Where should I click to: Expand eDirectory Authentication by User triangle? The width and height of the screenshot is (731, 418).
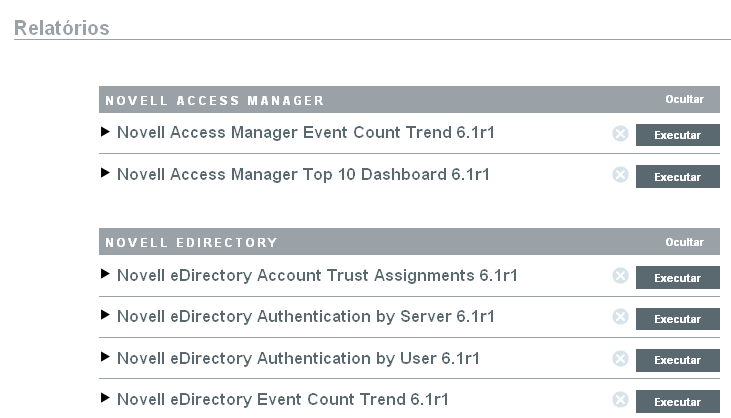(x=106, y=358)
